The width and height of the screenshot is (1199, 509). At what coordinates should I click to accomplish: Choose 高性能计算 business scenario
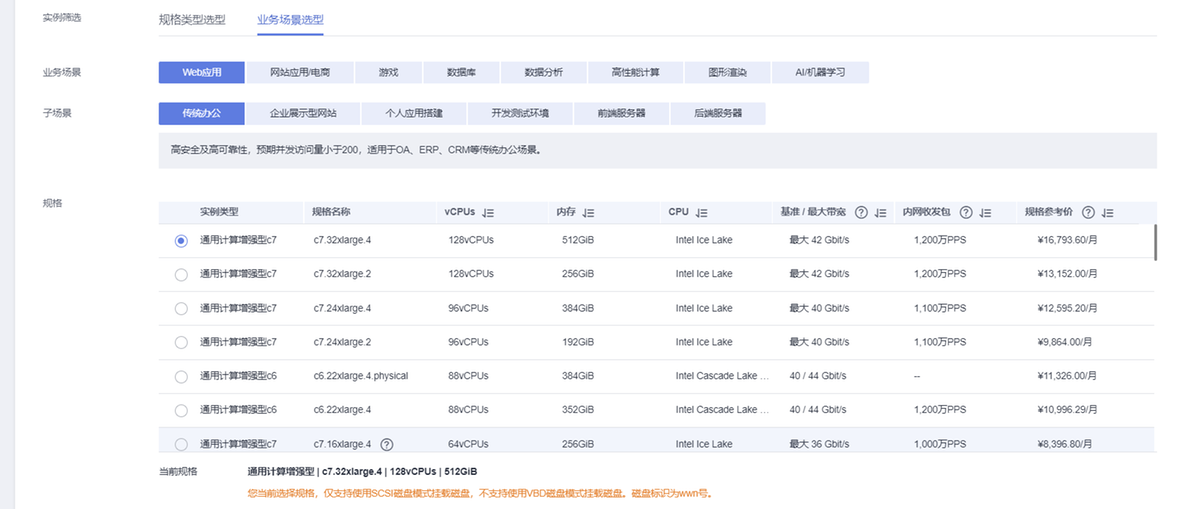click(x=635, y=73)
